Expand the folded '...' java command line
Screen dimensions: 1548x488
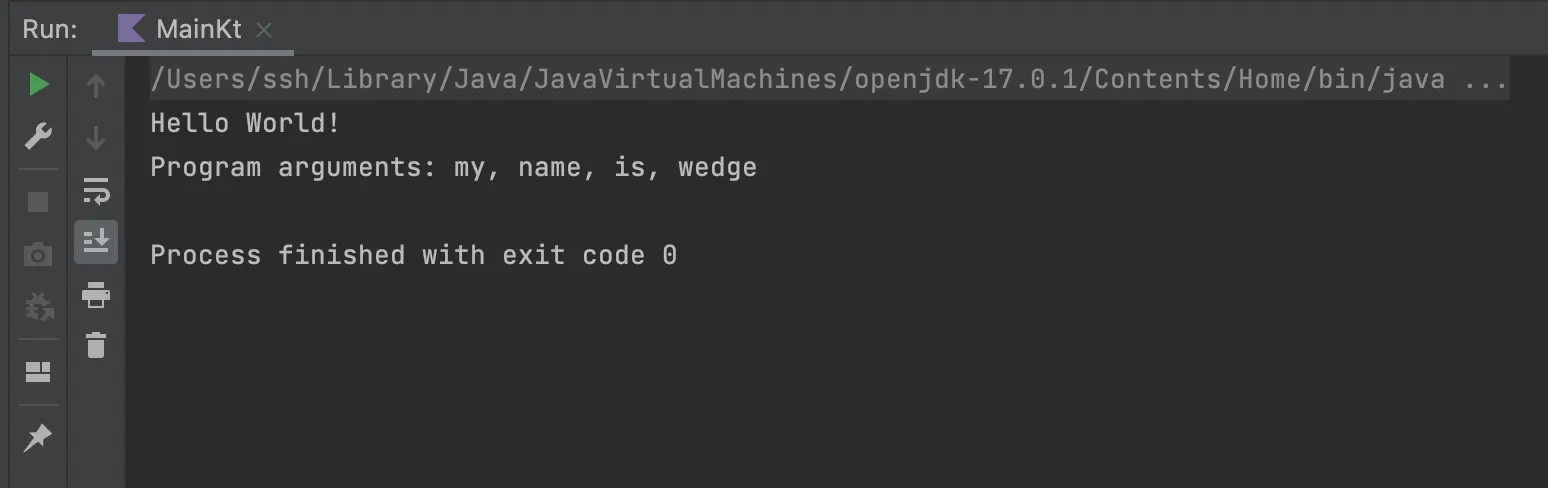pyautogui.click(x=1486, y=79)
